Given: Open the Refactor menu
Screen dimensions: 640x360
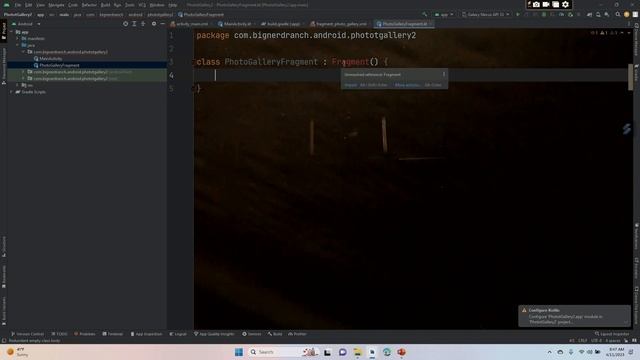Looking at the screenshot, I should [89, 5].
